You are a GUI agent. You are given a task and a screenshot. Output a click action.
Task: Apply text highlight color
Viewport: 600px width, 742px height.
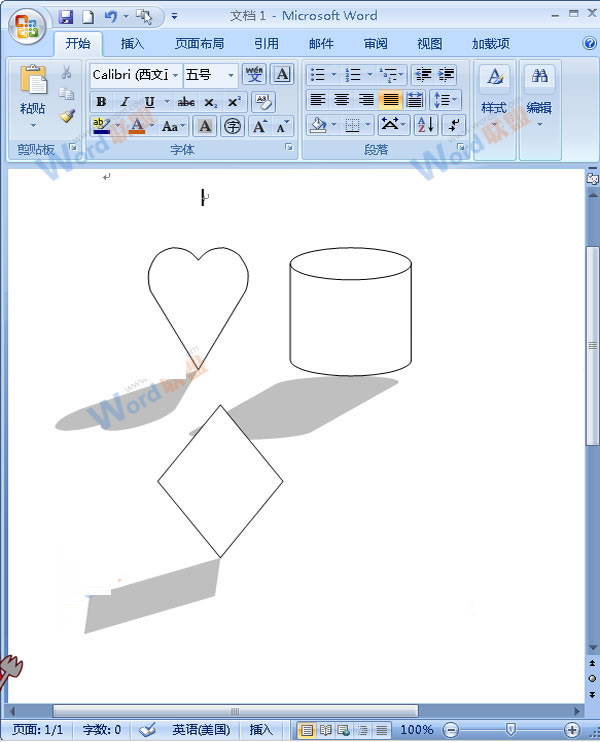coord(101,126)
